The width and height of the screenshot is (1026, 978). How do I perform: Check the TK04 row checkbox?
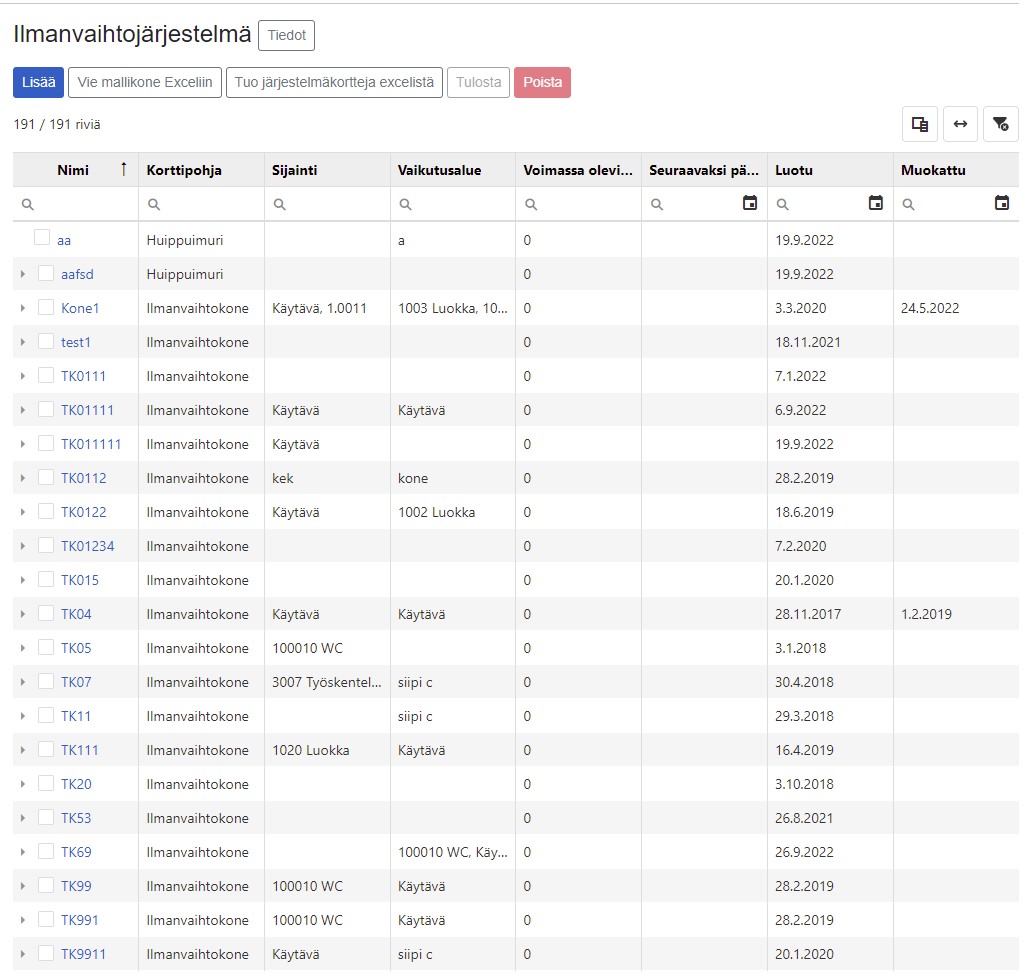pyautogui.click(x=46, y=613)
